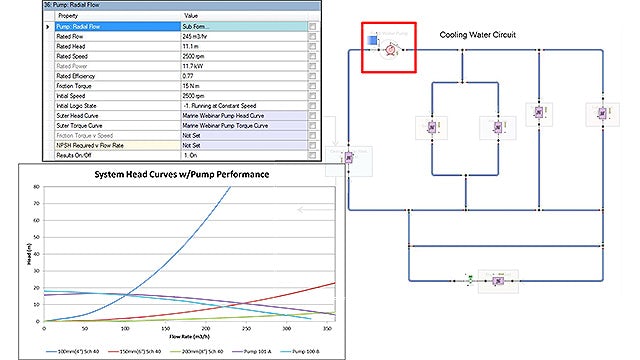Click the row selector arrow beside Pump: Radial Flow
The width and height of the screenshot is (640, 360).
(x=48, y=27)
